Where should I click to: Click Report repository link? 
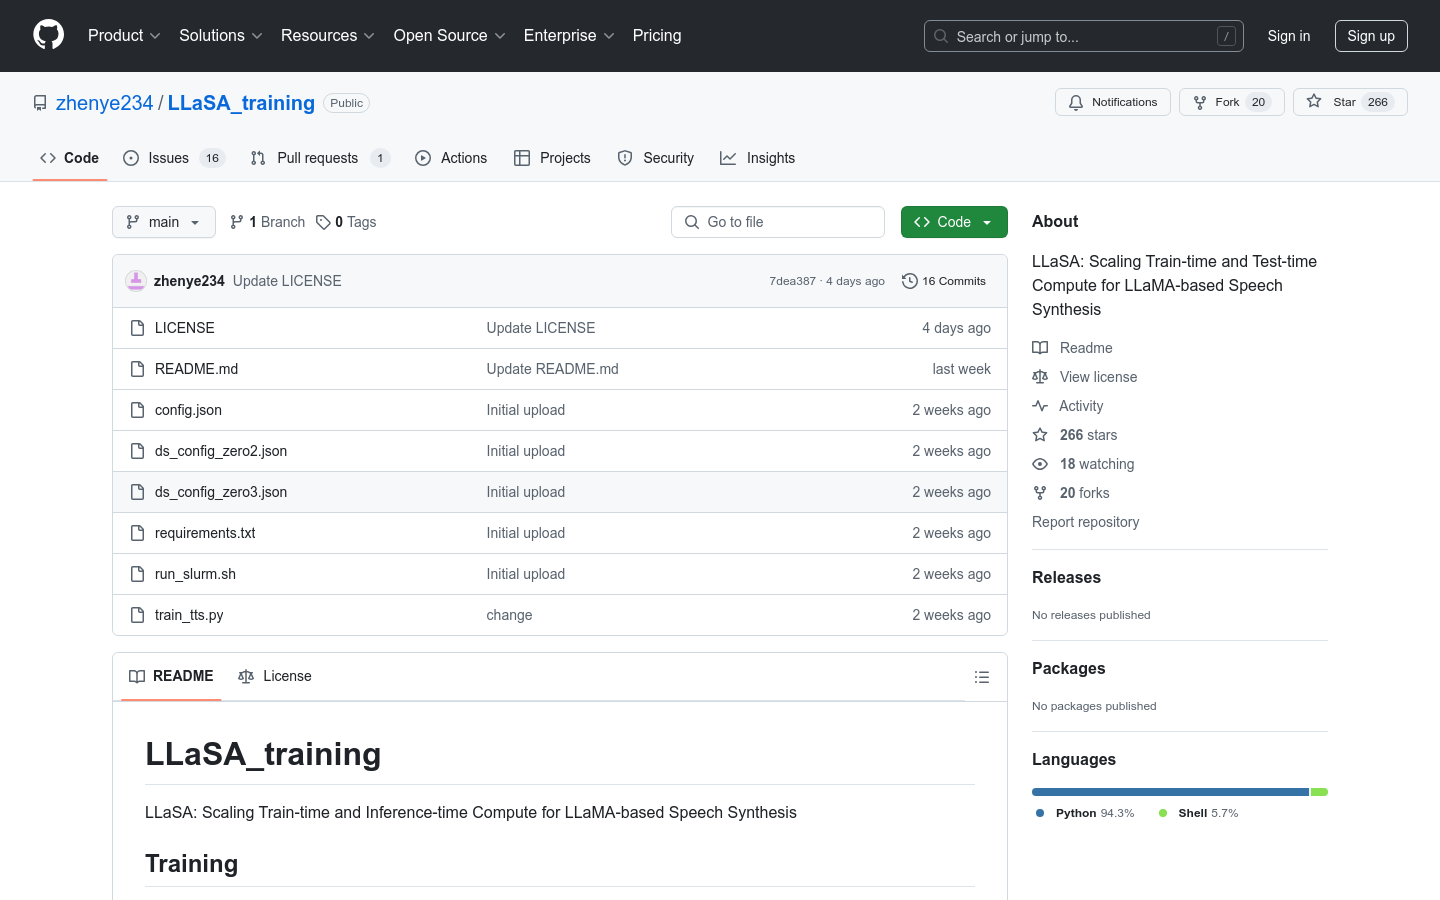(1085, 522)
